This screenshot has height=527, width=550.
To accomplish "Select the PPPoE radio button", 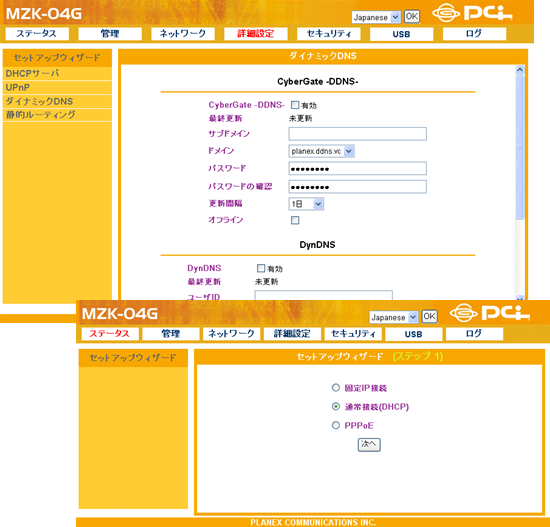I will [x=336, y=425].
